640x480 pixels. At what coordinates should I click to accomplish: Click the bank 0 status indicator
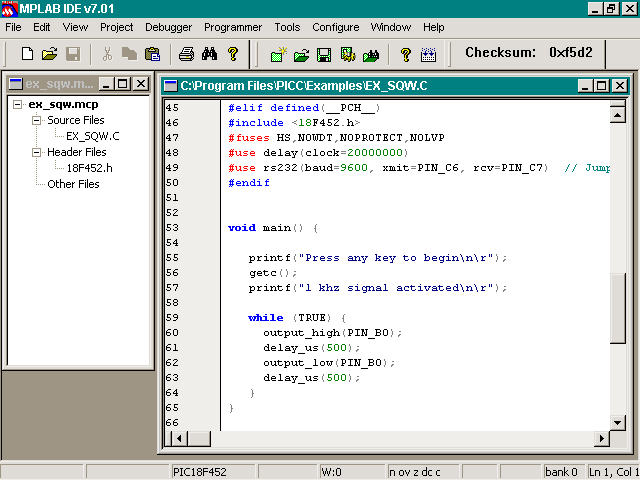click(561, 472)
